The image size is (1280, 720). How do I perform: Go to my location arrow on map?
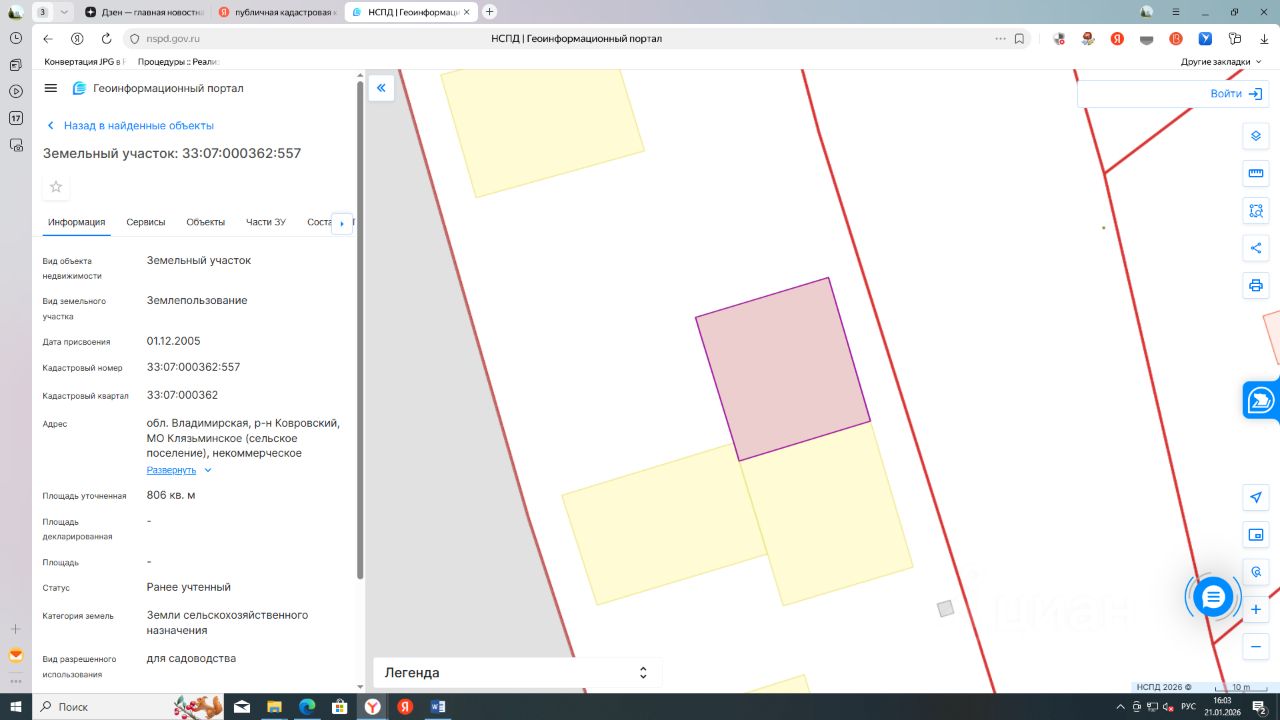pos(1256,497)
